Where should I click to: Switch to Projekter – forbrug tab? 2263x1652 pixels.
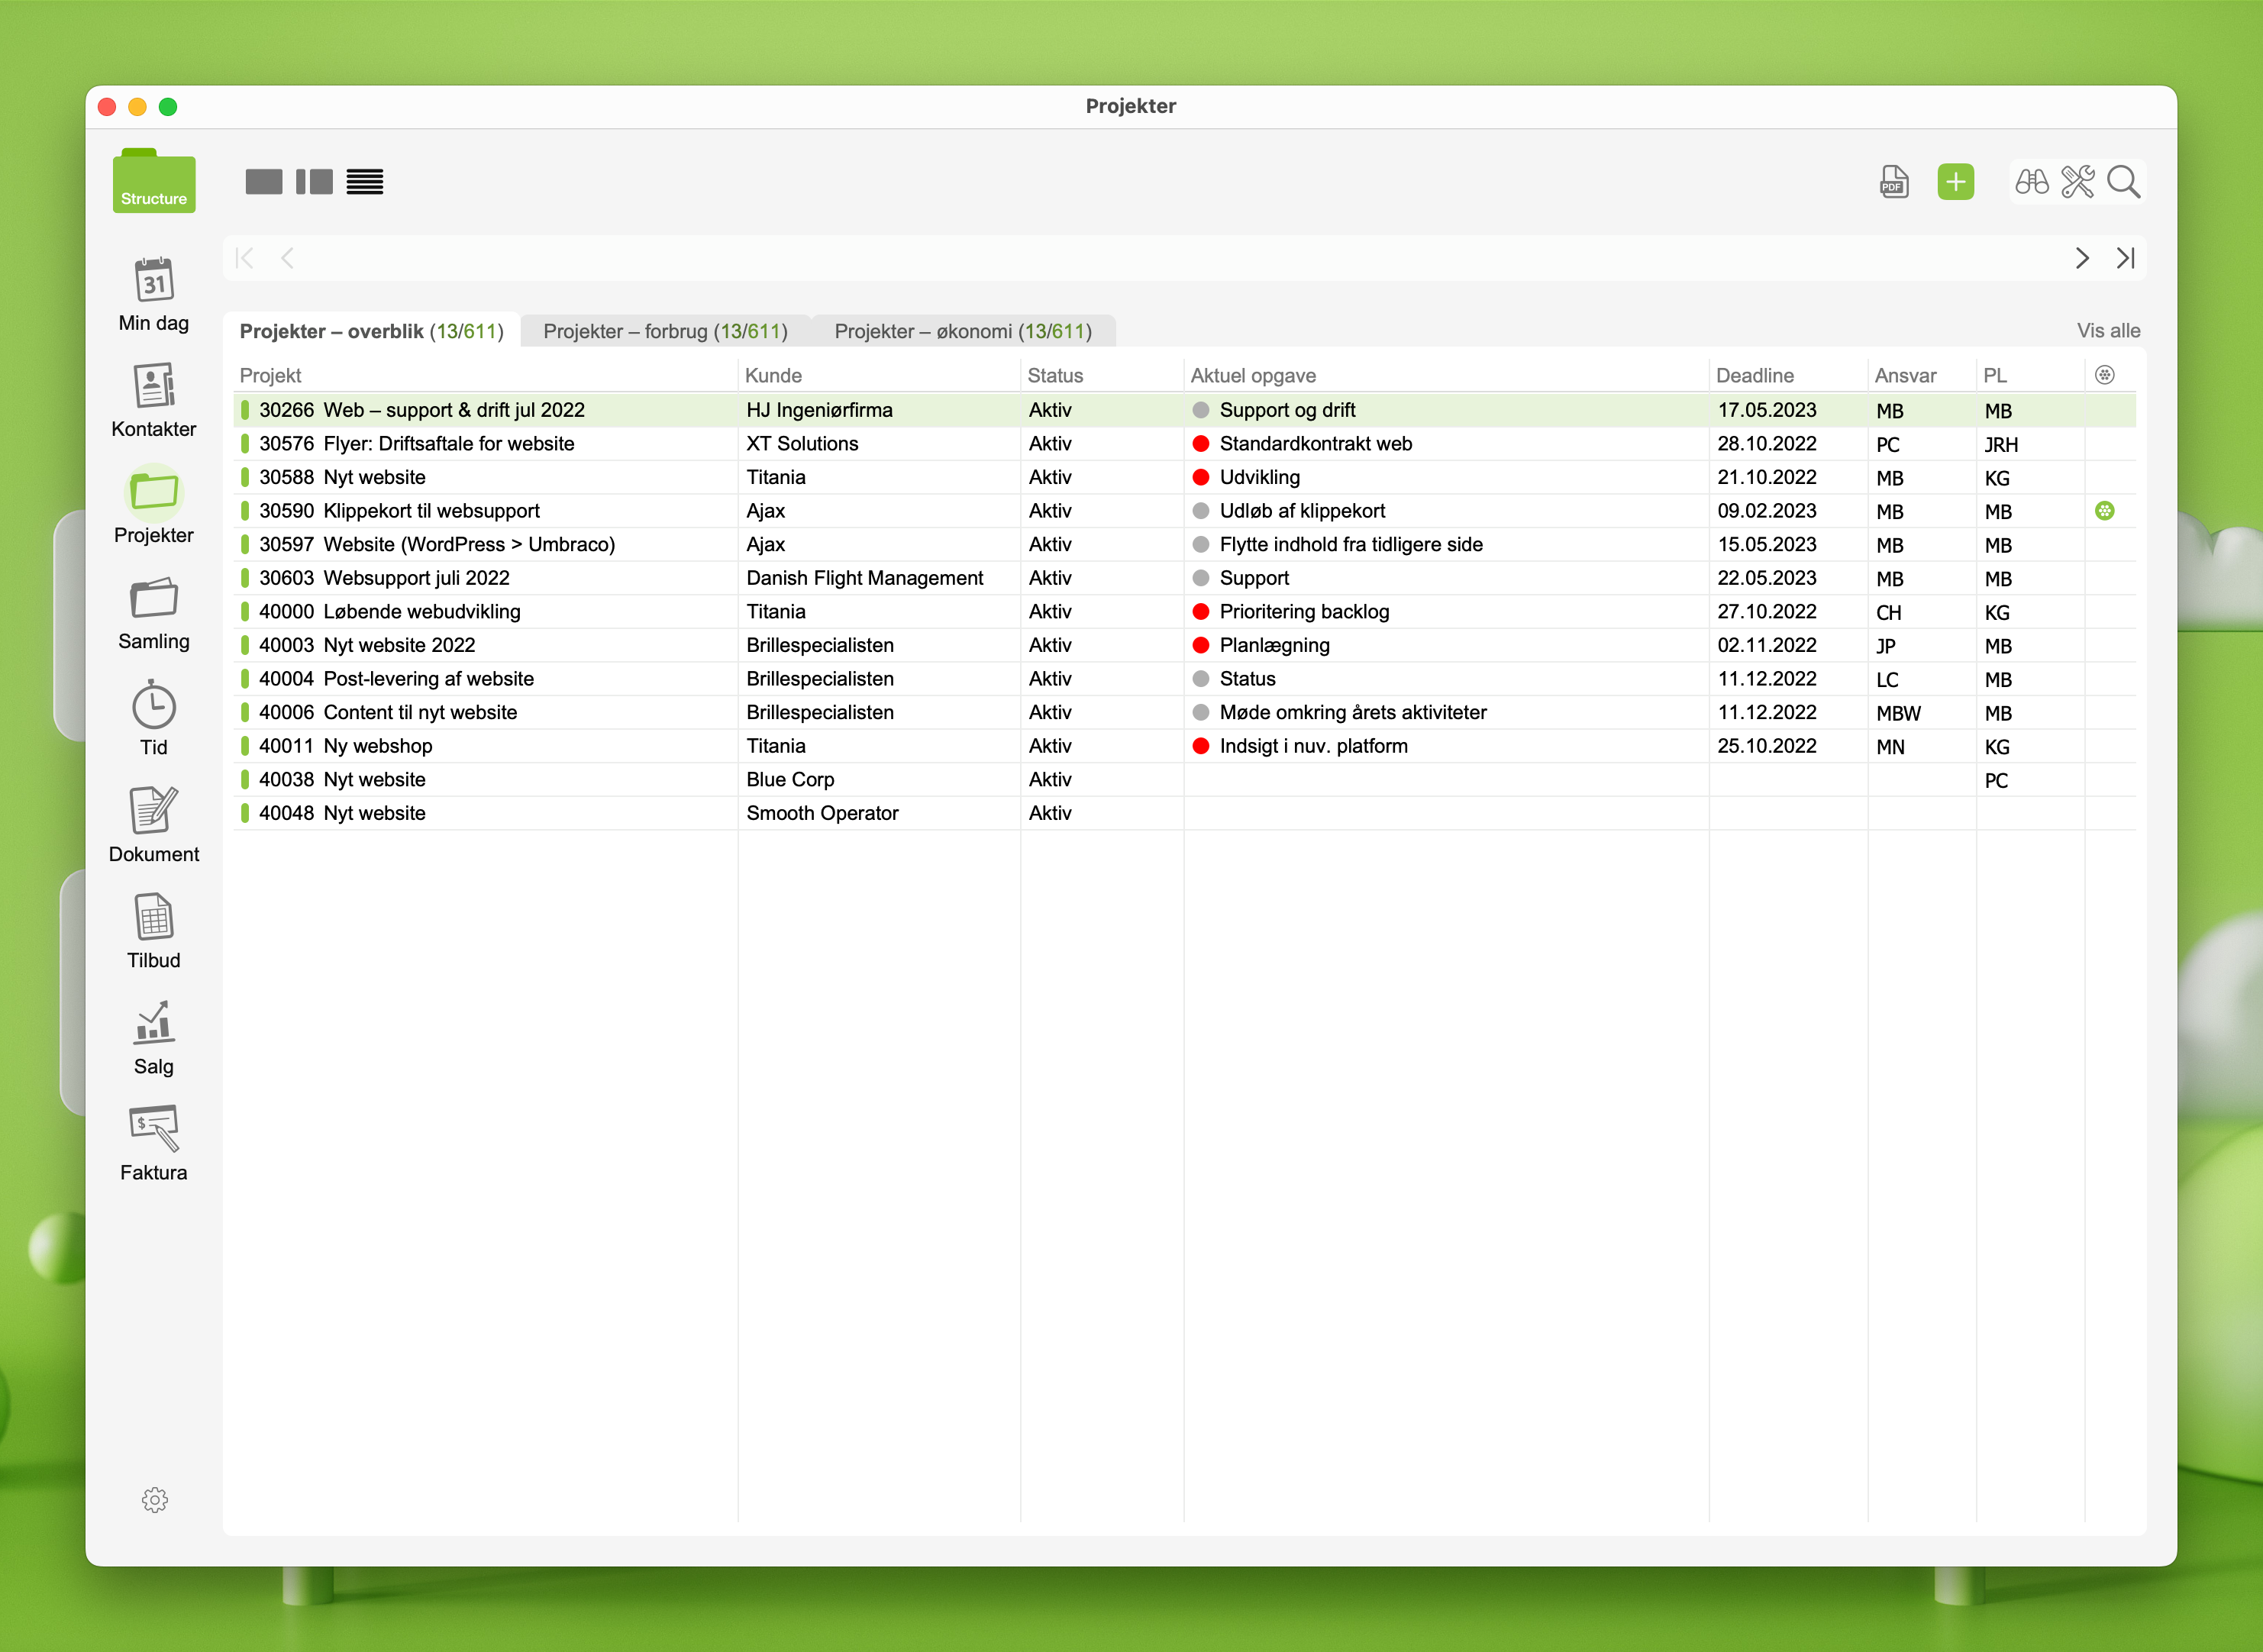click(665, 331)
